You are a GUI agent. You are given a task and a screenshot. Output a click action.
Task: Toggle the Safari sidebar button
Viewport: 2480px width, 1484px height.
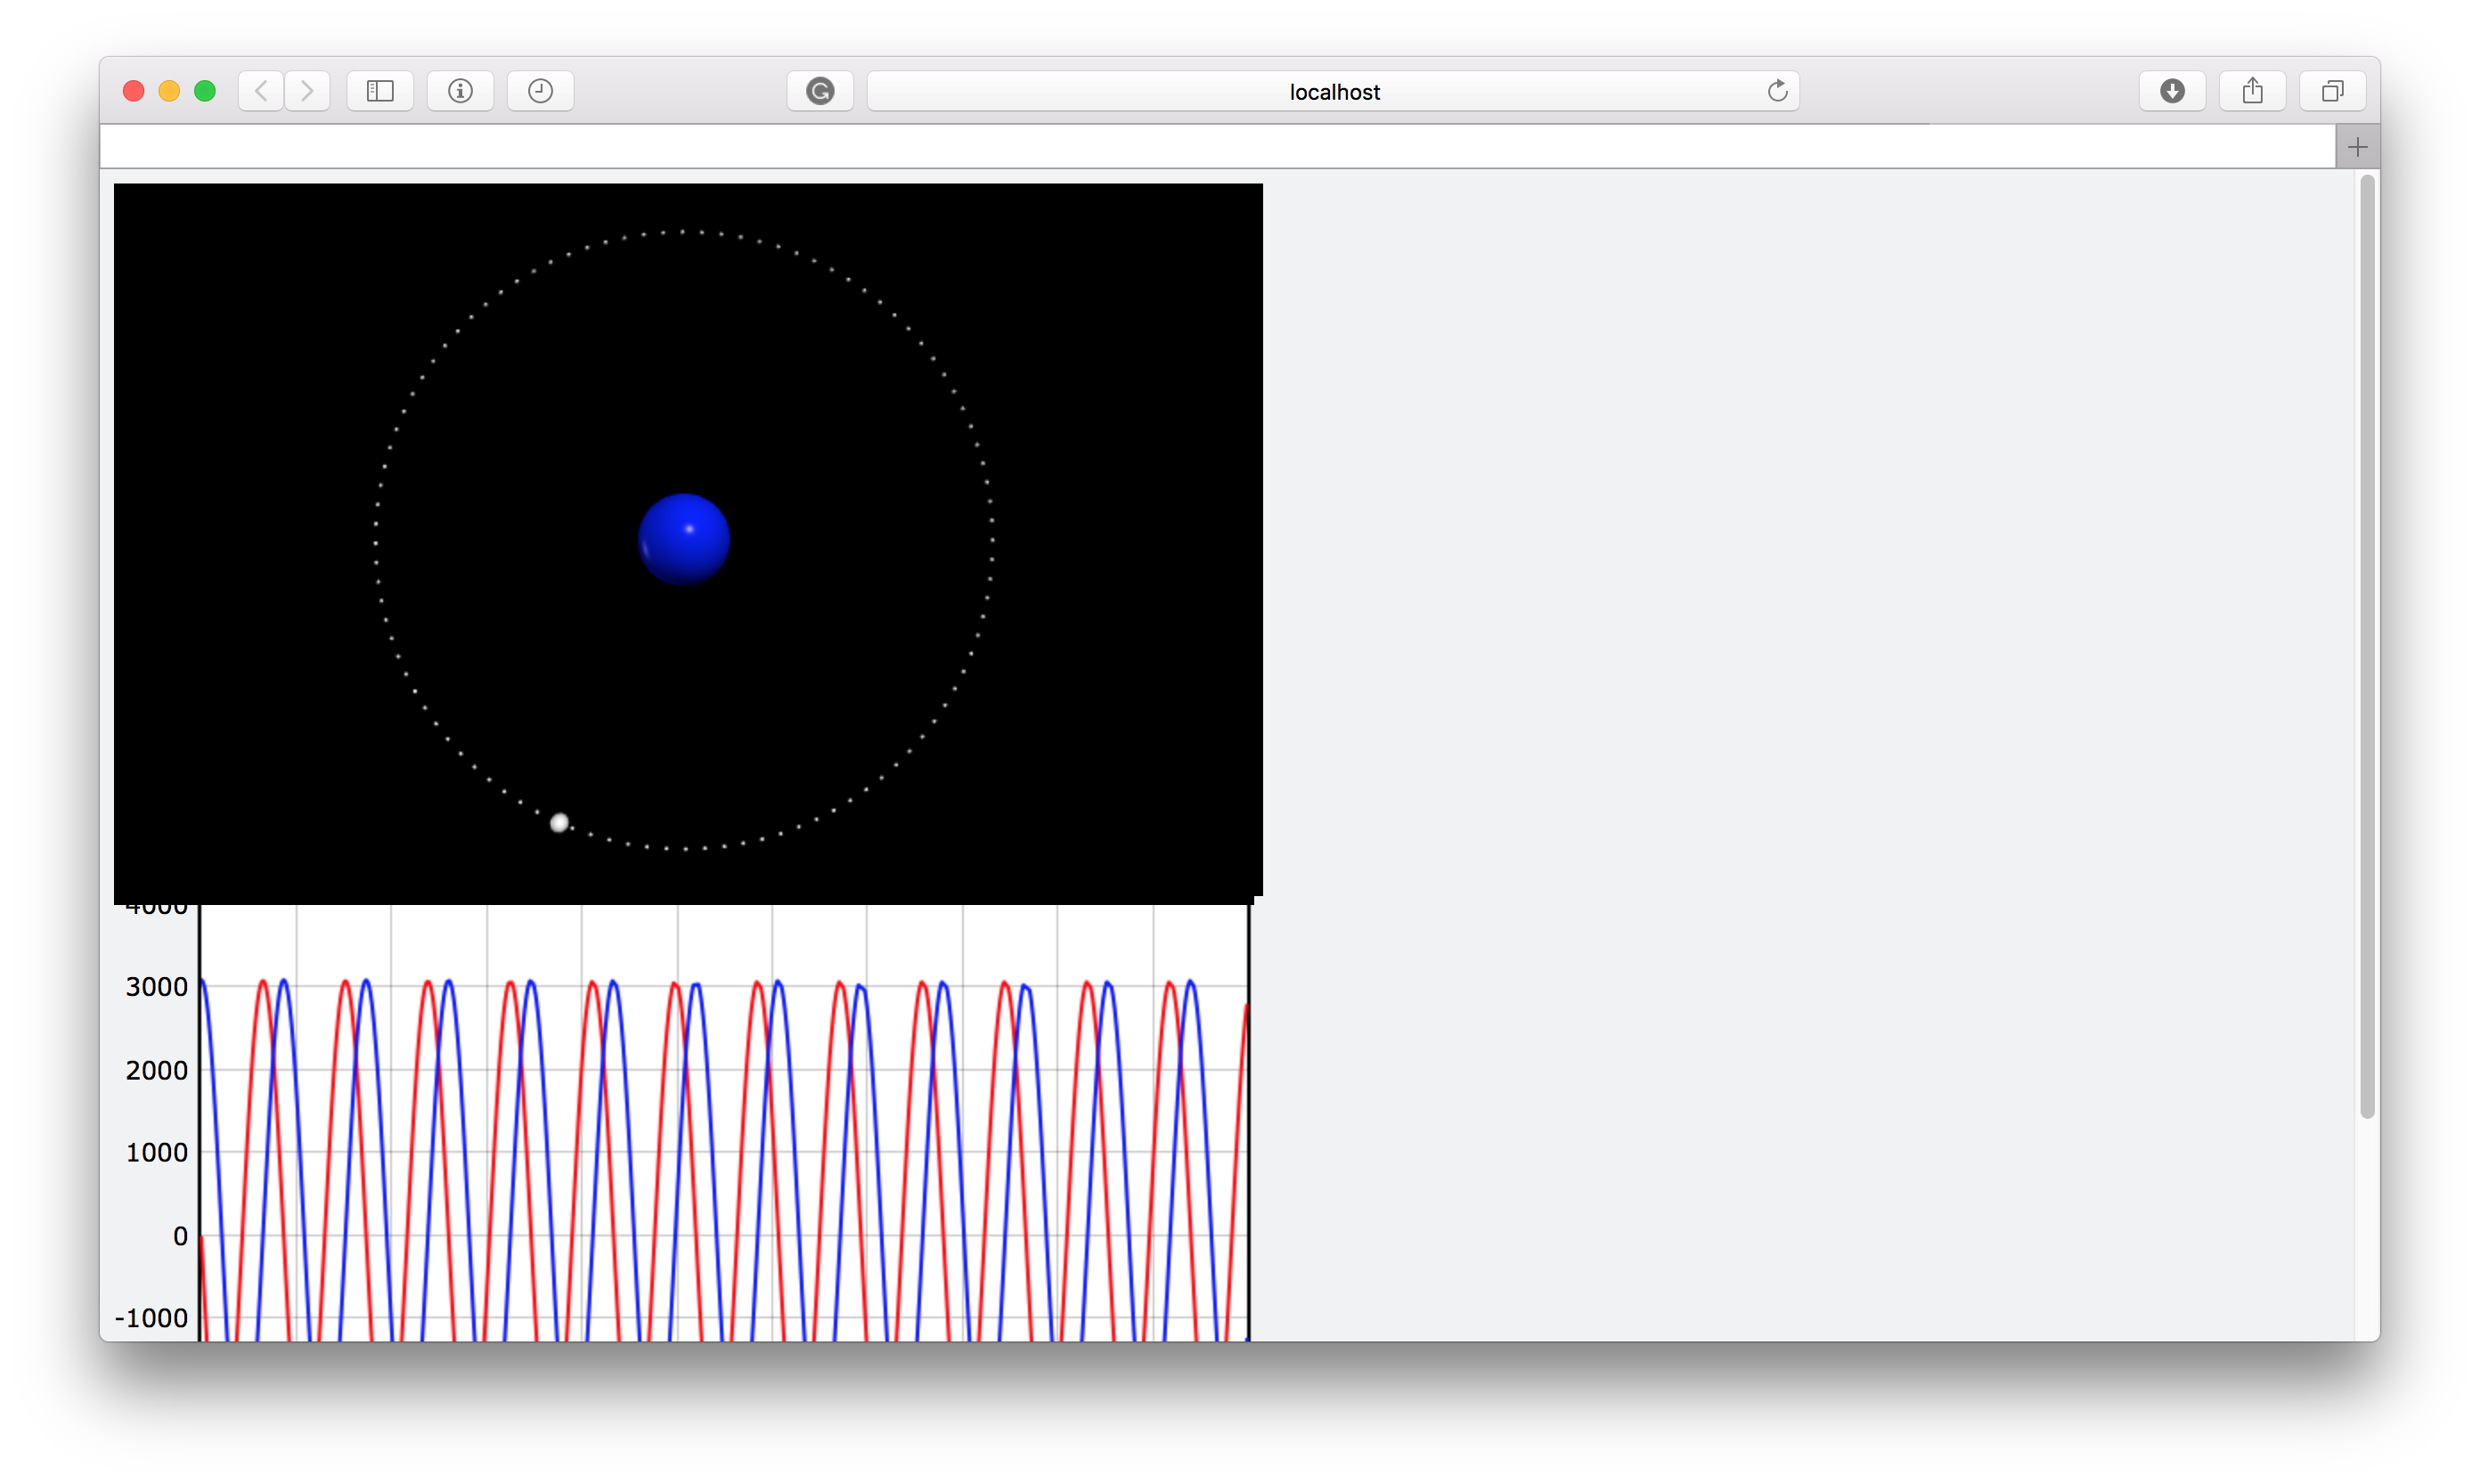[x=380, y=91]
